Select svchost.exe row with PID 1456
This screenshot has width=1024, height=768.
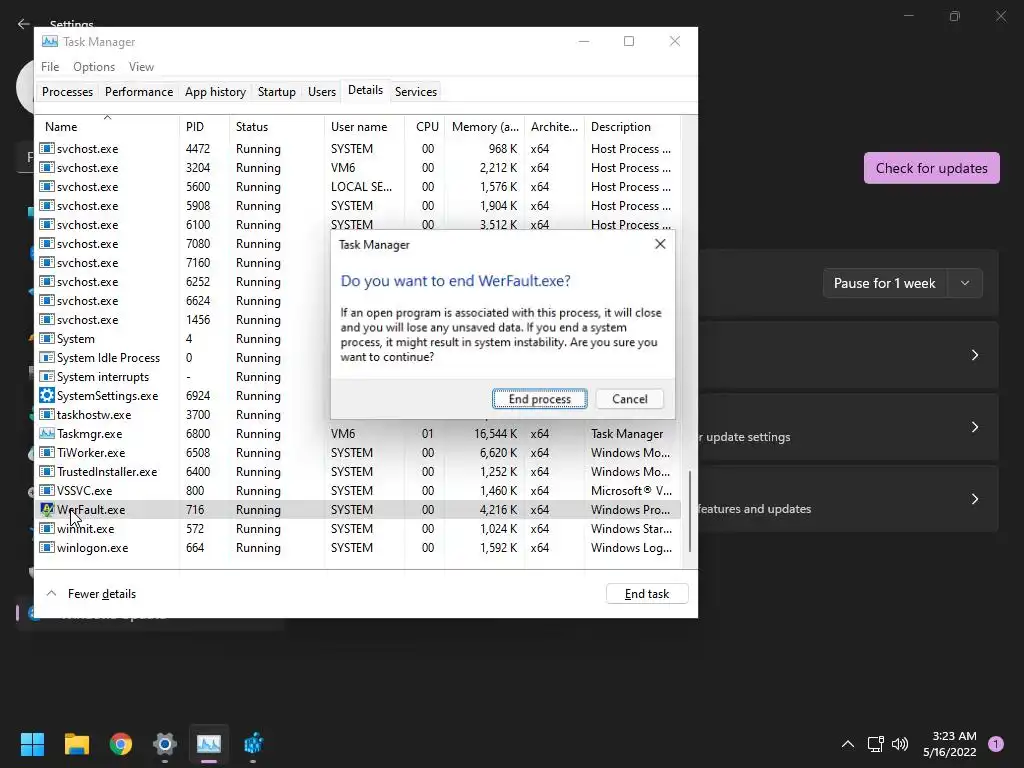[183, 319]
